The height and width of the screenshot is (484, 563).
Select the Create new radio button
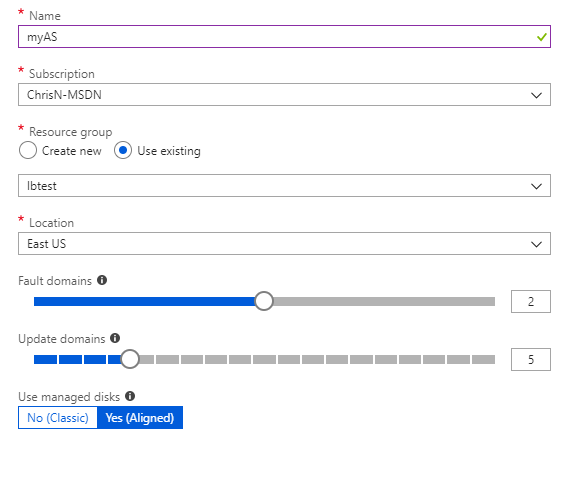click(x=28, y=150)
